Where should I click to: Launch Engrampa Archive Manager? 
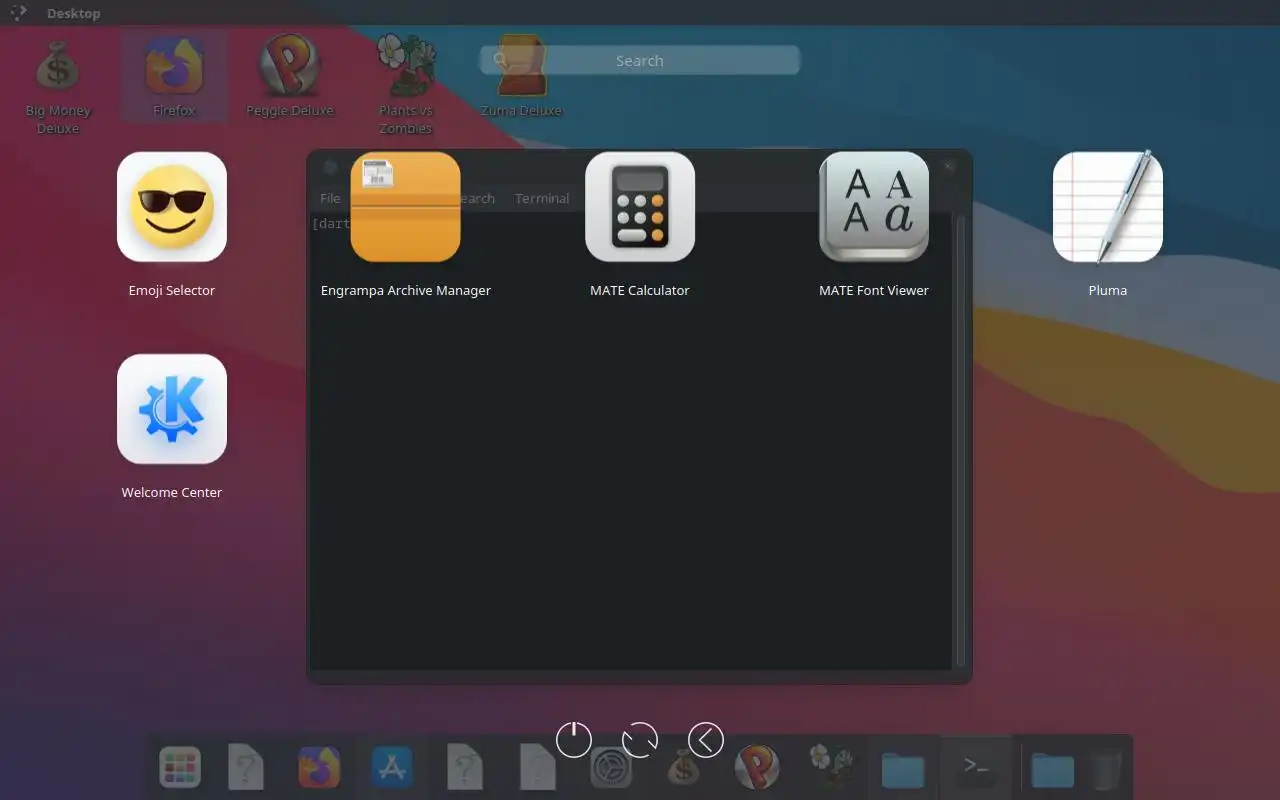click(406, 207)
